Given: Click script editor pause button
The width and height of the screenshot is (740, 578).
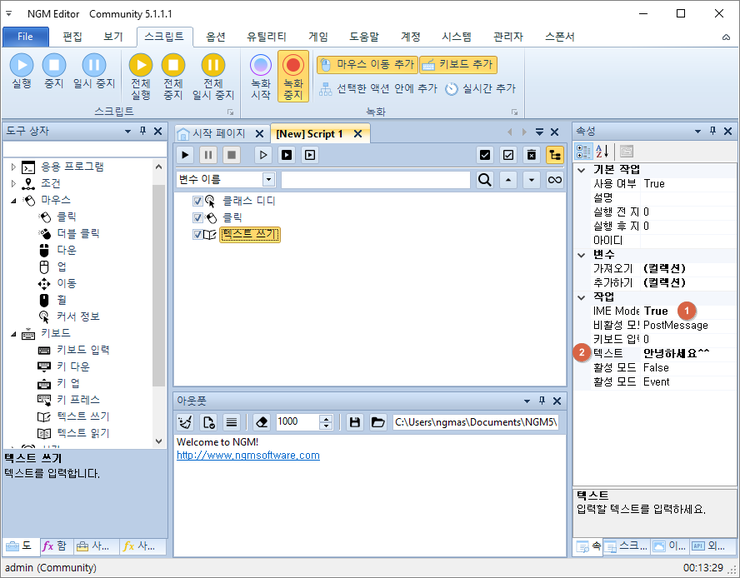Looking at the screenshot, I should tap(208, 155).
